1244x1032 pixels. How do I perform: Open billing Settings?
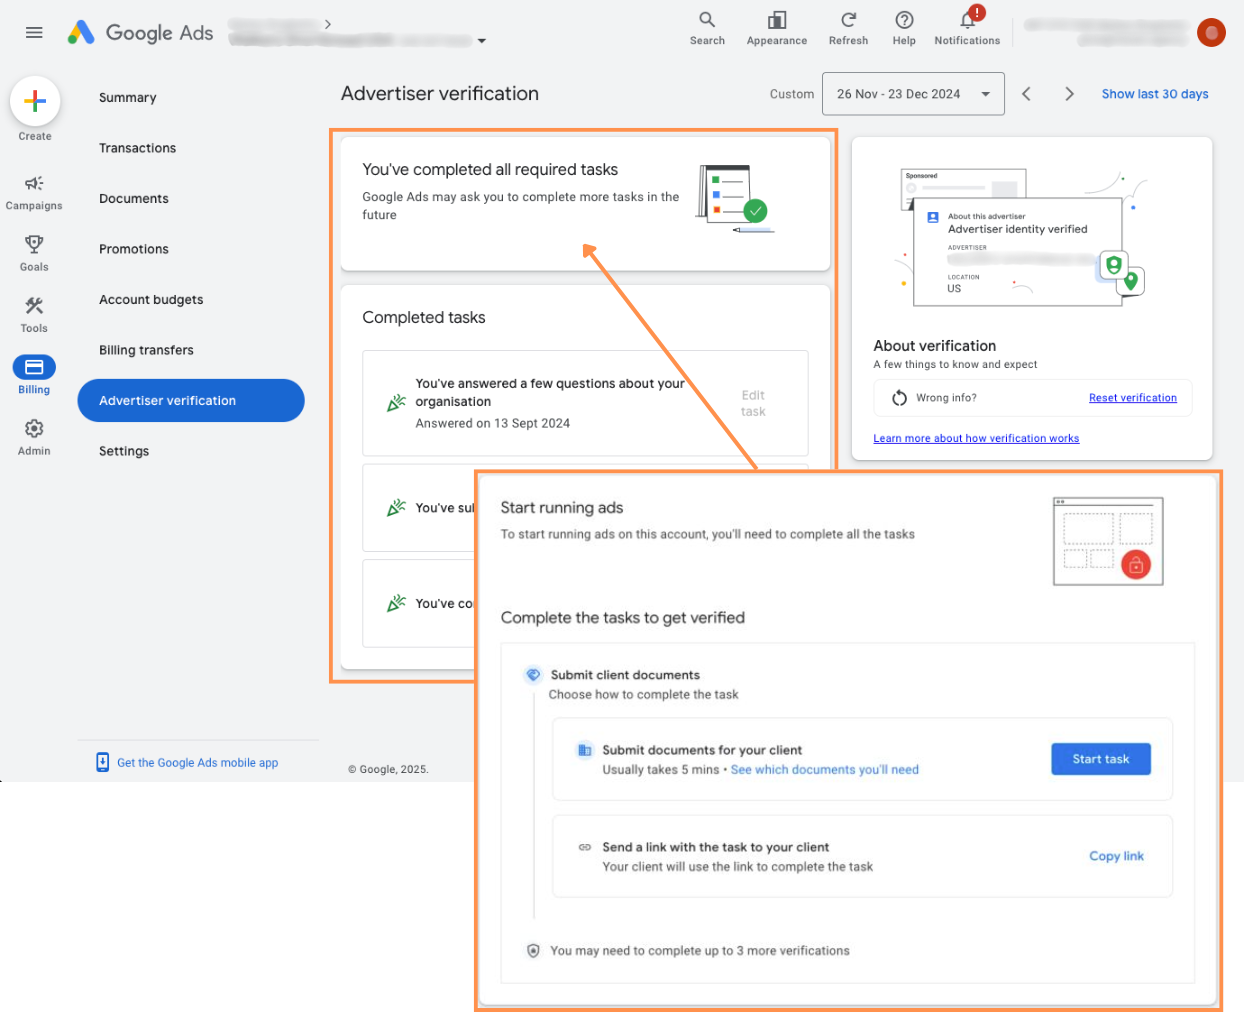coord(124,451)
